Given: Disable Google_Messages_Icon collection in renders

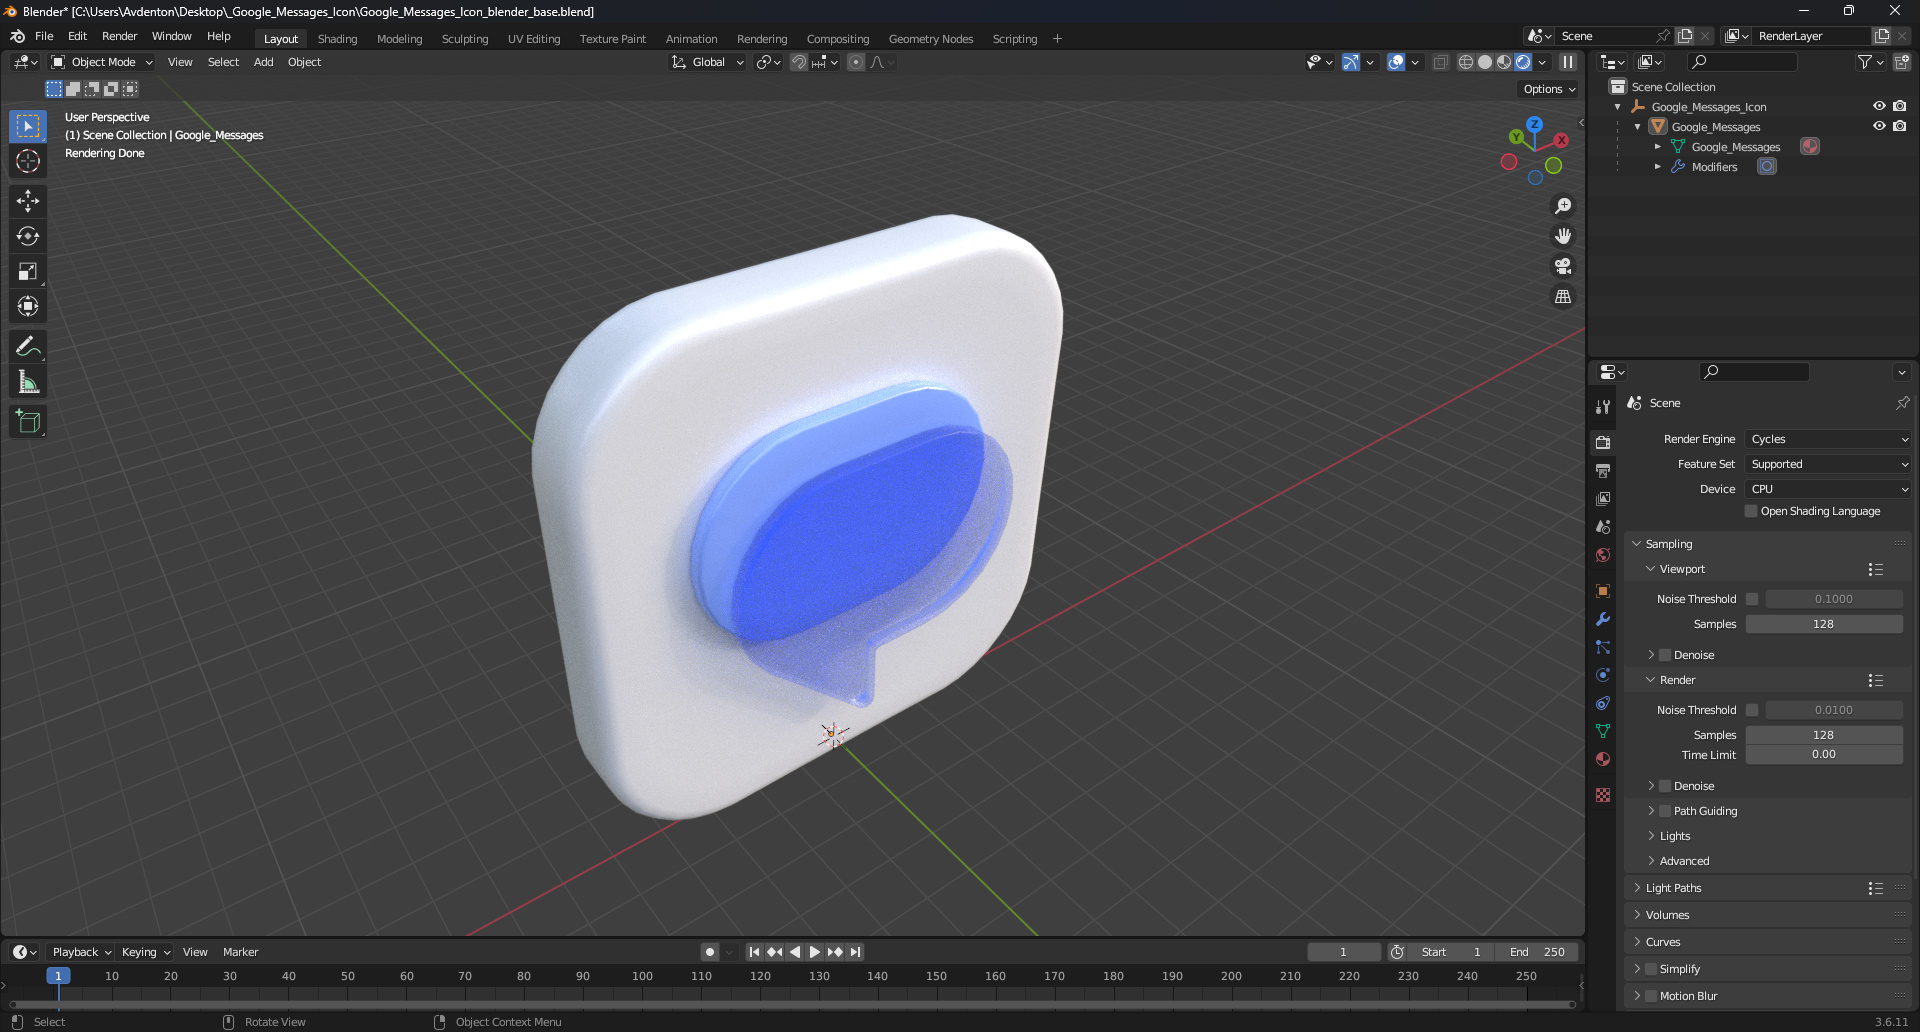Looking at the screenshot, I should [x=1899, y=106].
